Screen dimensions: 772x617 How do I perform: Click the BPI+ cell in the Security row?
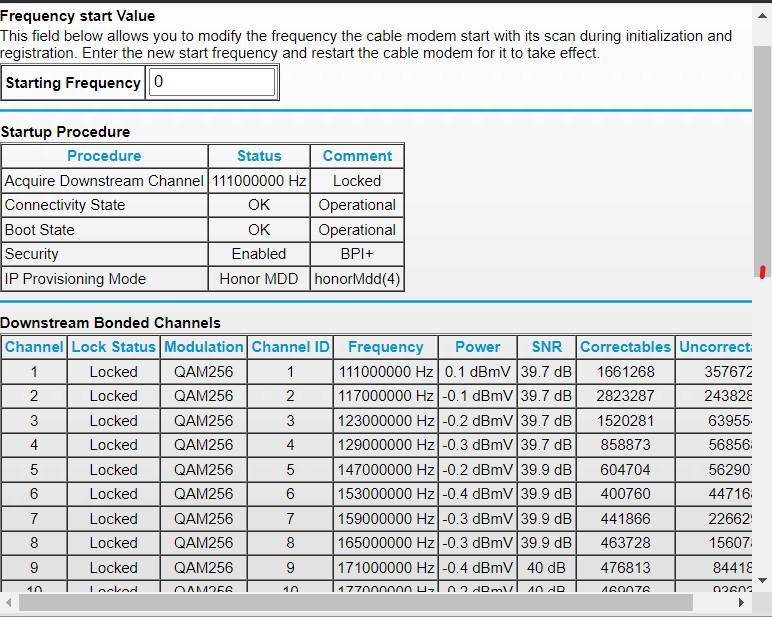coord(357,254)
